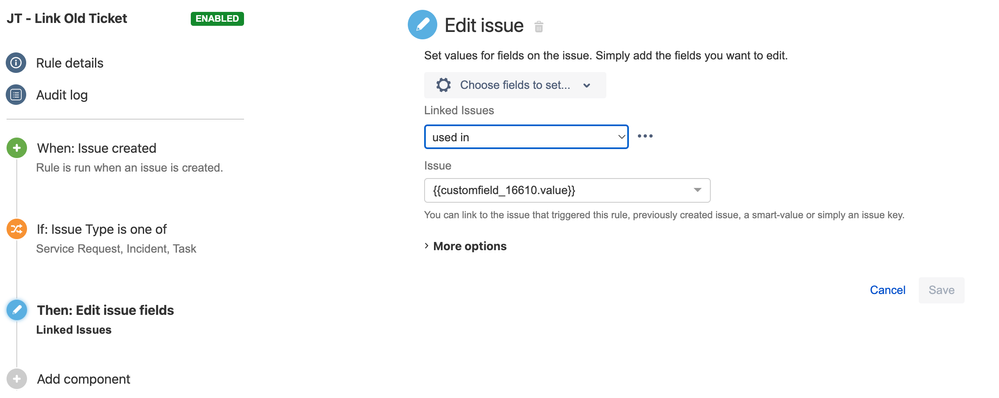Viewport: 999px width, 398px height.
Task: Select the orange condition shuffle icon
Action: pyautogui.click(x=16, y=229)
